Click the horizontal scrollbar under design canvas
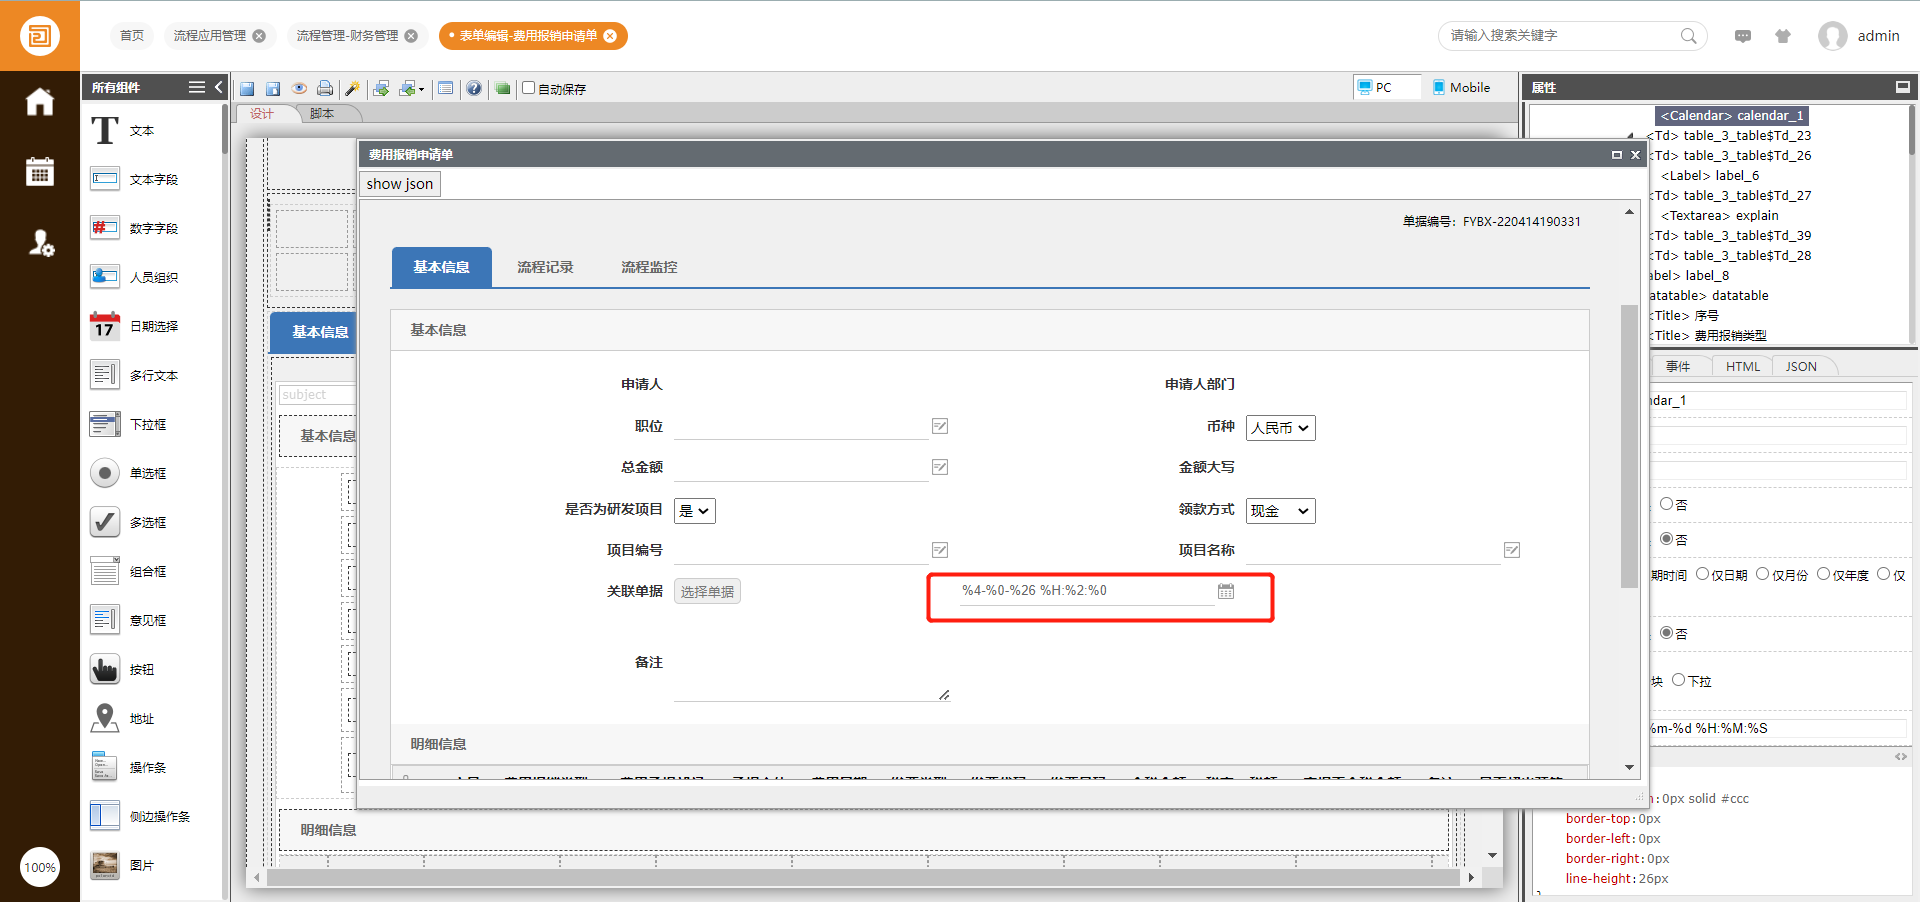This screenshot has height=902, width=1920. (860, 877)
